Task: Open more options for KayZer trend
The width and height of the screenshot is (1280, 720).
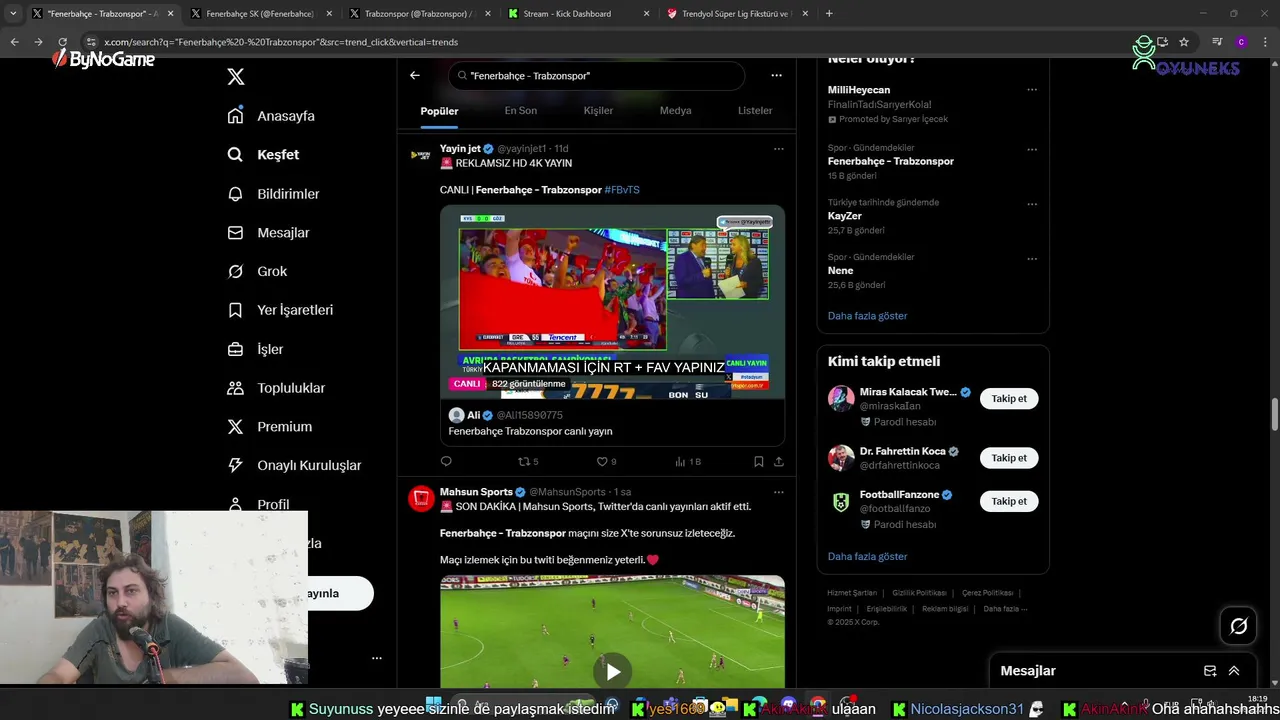Action: (1032, 205)
